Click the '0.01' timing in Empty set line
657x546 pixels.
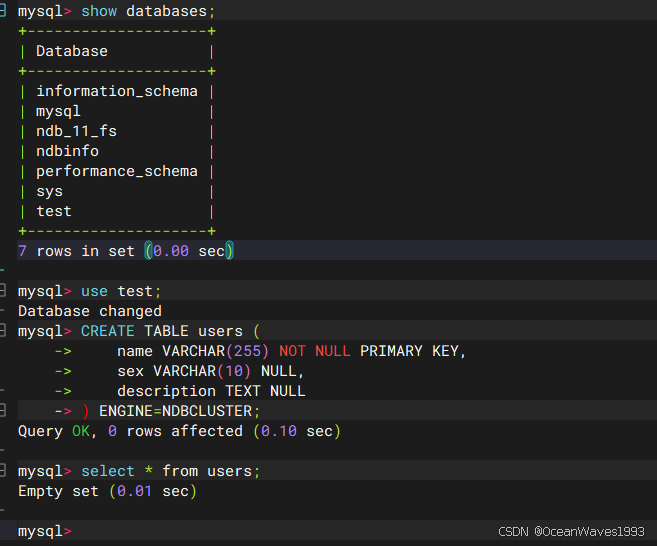135,491
